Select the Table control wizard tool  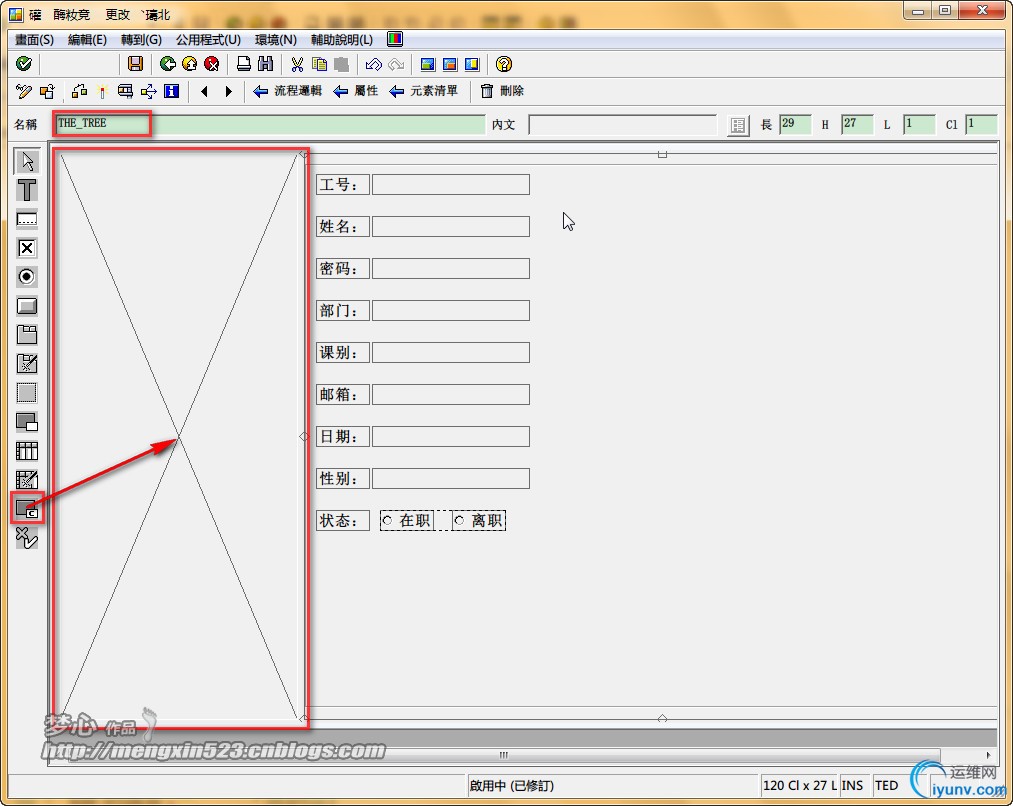click(26, 479)
